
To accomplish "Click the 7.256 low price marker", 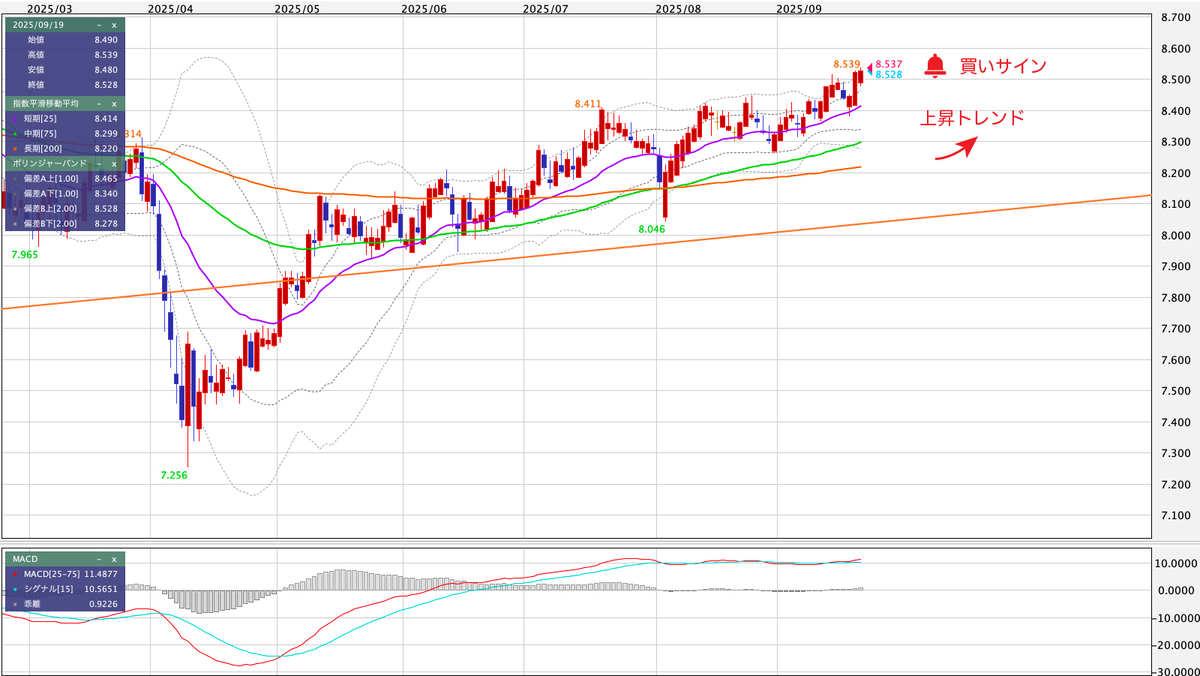I will 174,475.
